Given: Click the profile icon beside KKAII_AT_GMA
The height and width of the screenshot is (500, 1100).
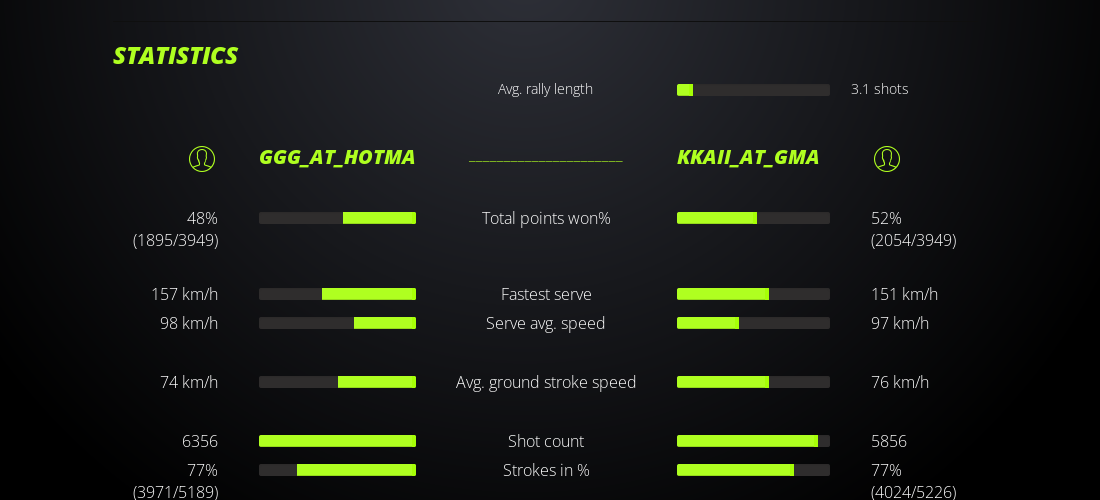Looking at the screenshot, I should [x=887, y=158].
